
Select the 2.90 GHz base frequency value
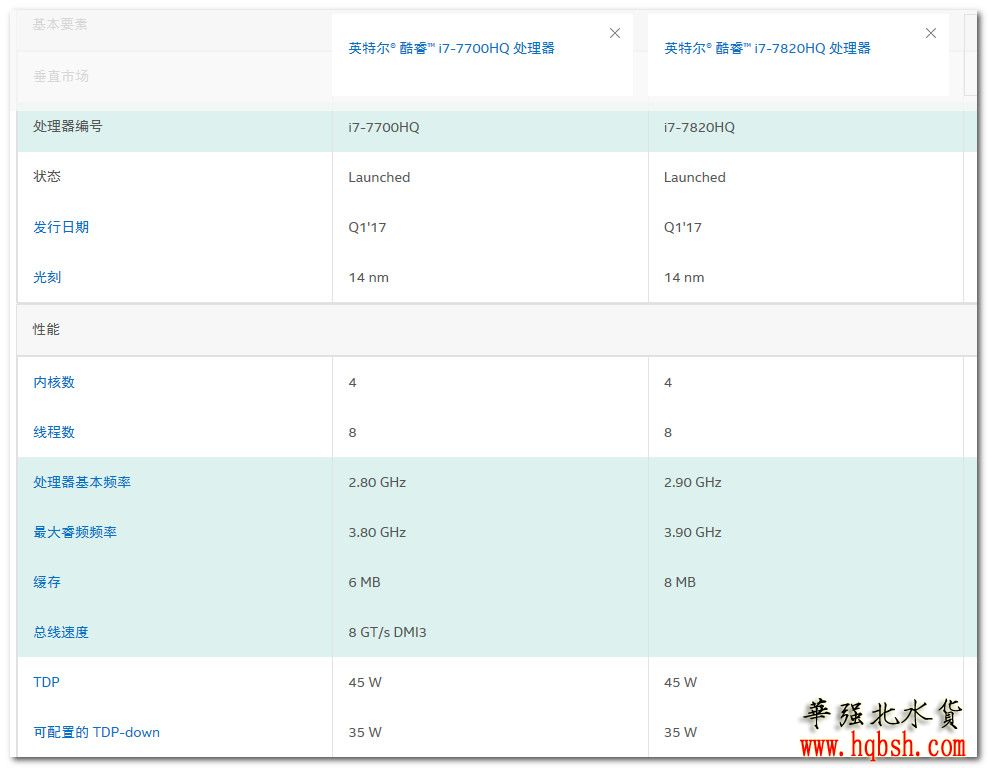tap(692, 483)
